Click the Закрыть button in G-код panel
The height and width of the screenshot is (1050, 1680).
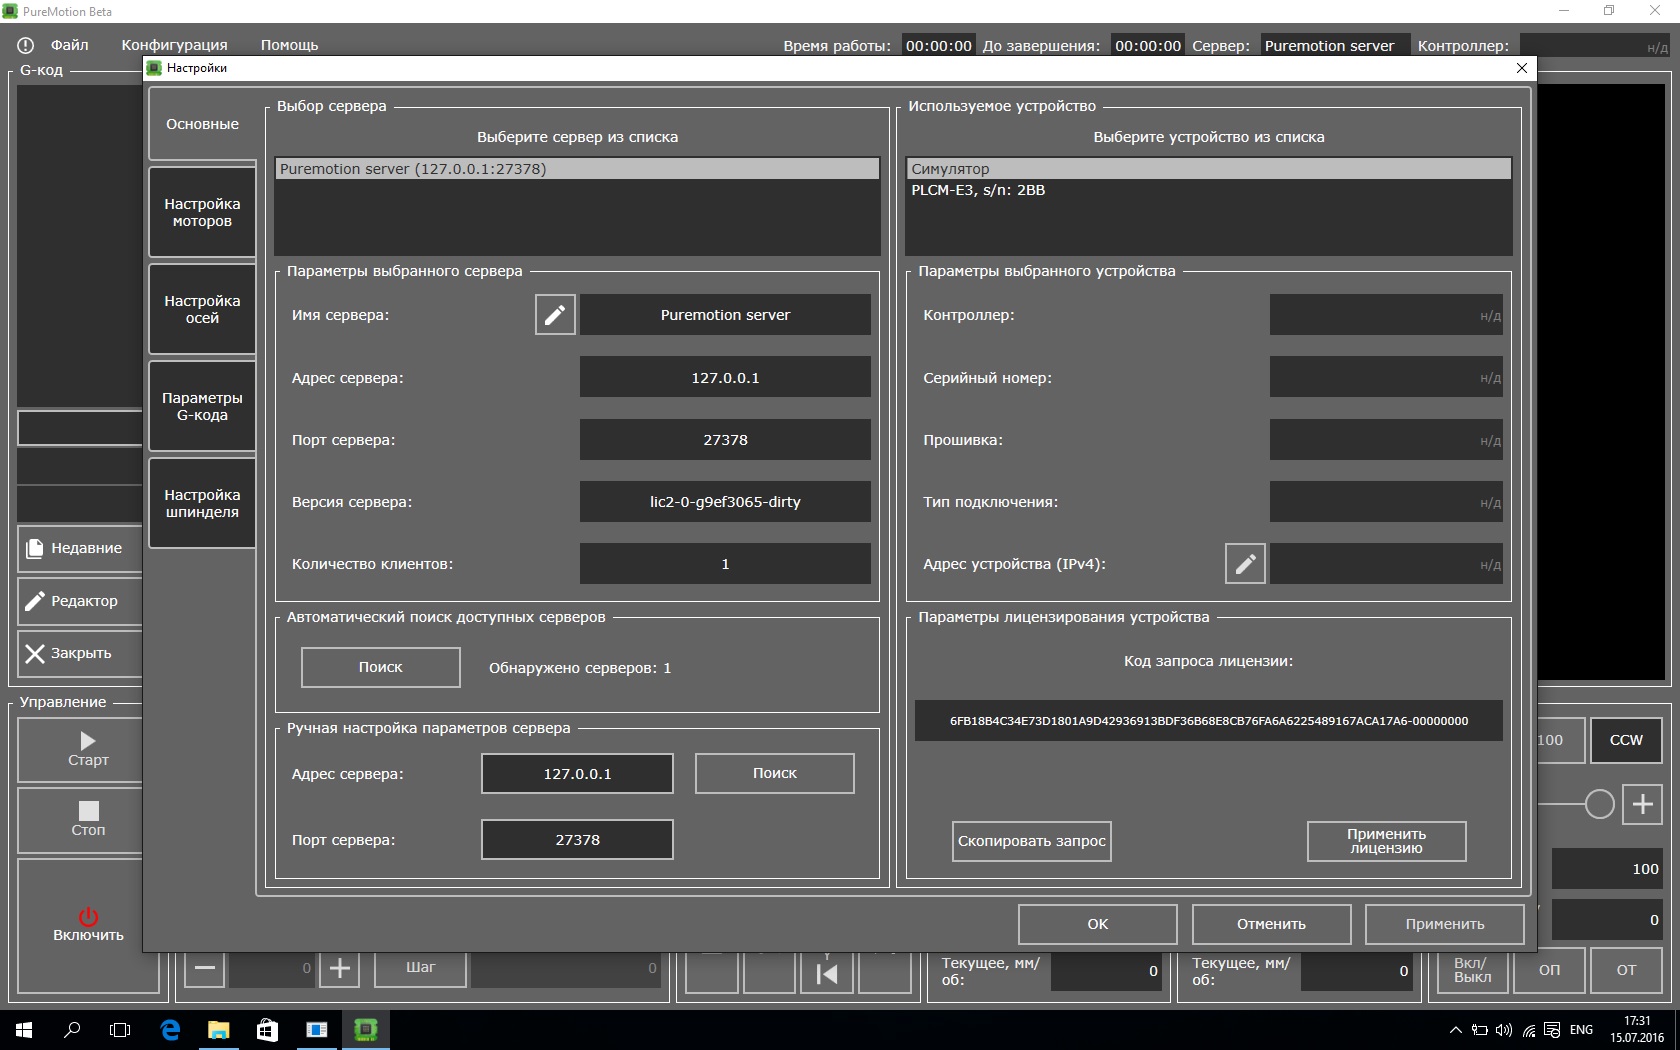(x=80, y=653)
